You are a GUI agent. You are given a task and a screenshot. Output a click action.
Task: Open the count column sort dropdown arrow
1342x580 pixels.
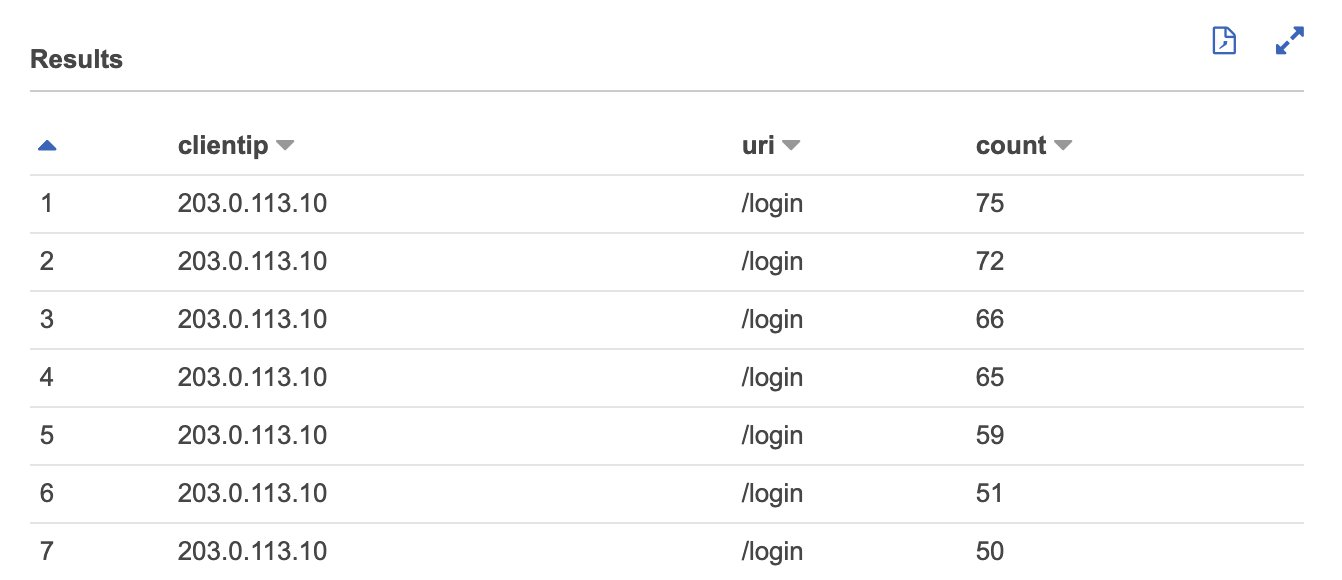[1063, 146]
